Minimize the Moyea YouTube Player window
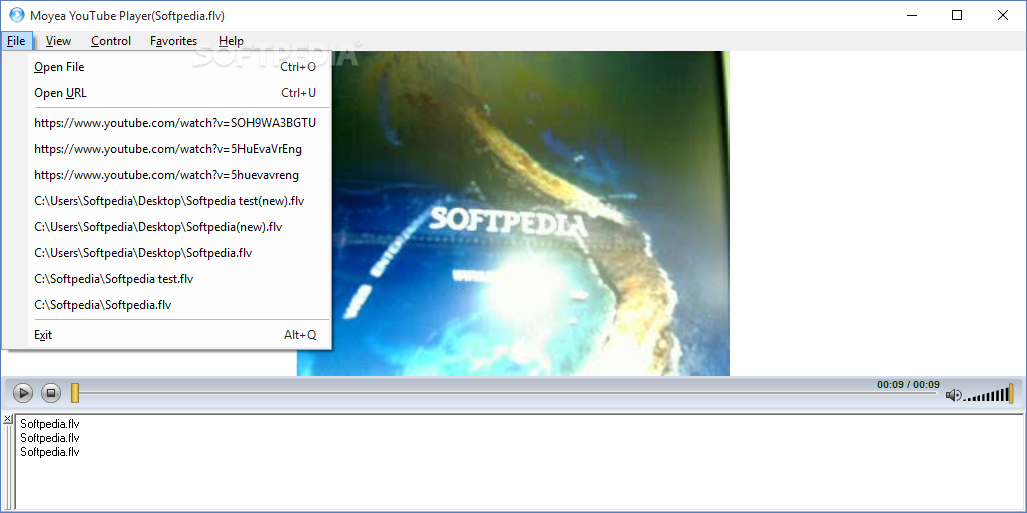1027x513 pixels. click(911, 15)
